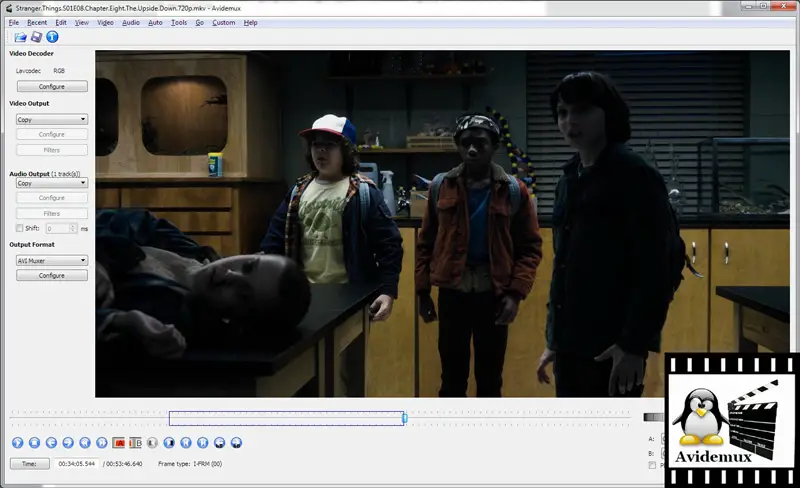The width and height of the screenshot is (800, 488).
Task: Open the Go menu
Action: (x=199, y=22)
